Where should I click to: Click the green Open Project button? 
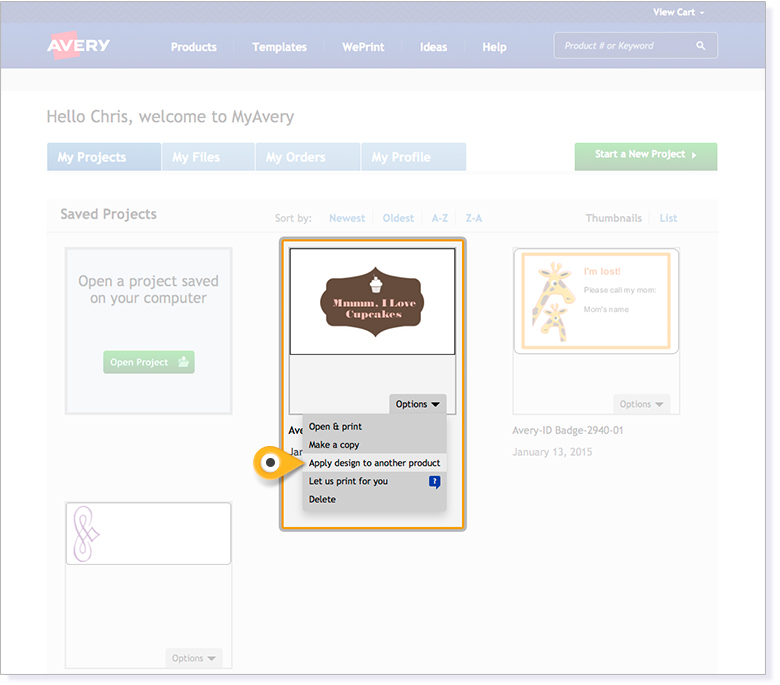tap(148, 362)
